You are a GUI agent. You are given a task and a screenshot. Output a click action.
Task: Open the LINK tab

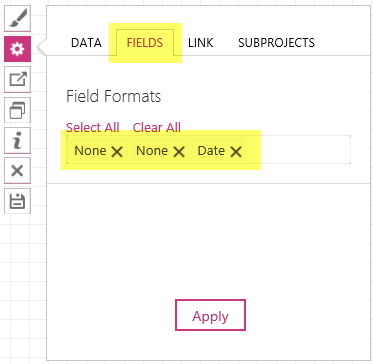pyautogui.click(x=201, y=43)
